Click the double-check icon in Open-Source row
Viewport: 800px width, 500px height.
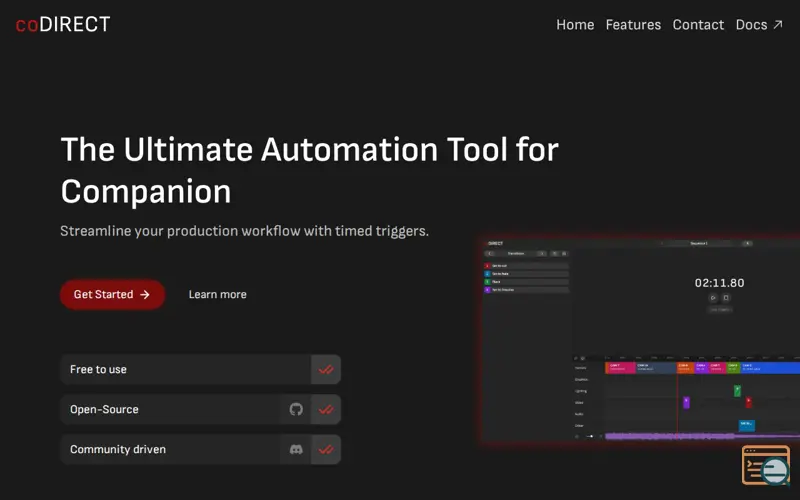coord(326,409)
